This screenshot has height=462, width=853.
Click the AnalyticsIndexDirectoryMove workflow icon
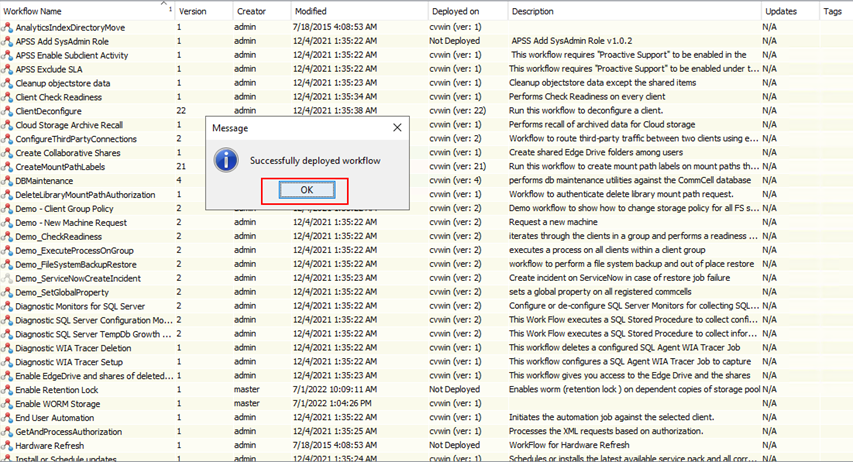click(8, 29)
